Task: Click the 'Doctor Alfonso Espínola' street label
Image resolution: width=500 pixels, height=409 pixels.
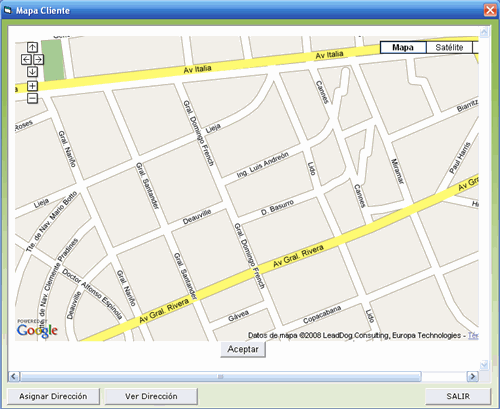Action: point(93,294)
